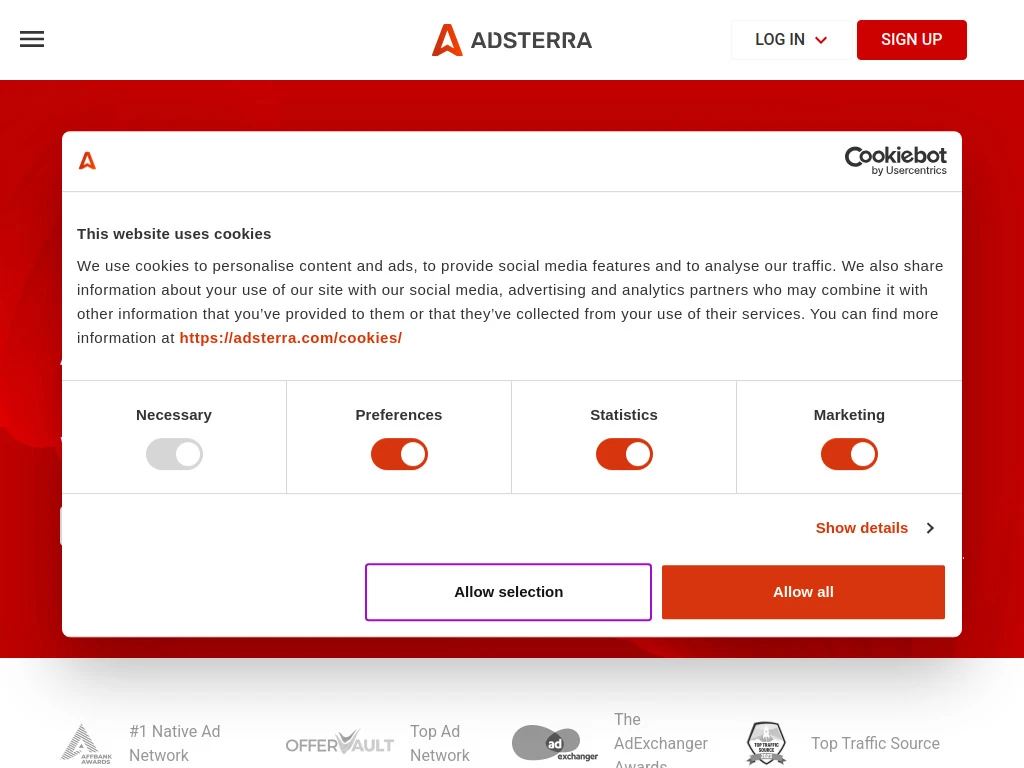Click the Adsterra logo in the header

coord(512,40)
